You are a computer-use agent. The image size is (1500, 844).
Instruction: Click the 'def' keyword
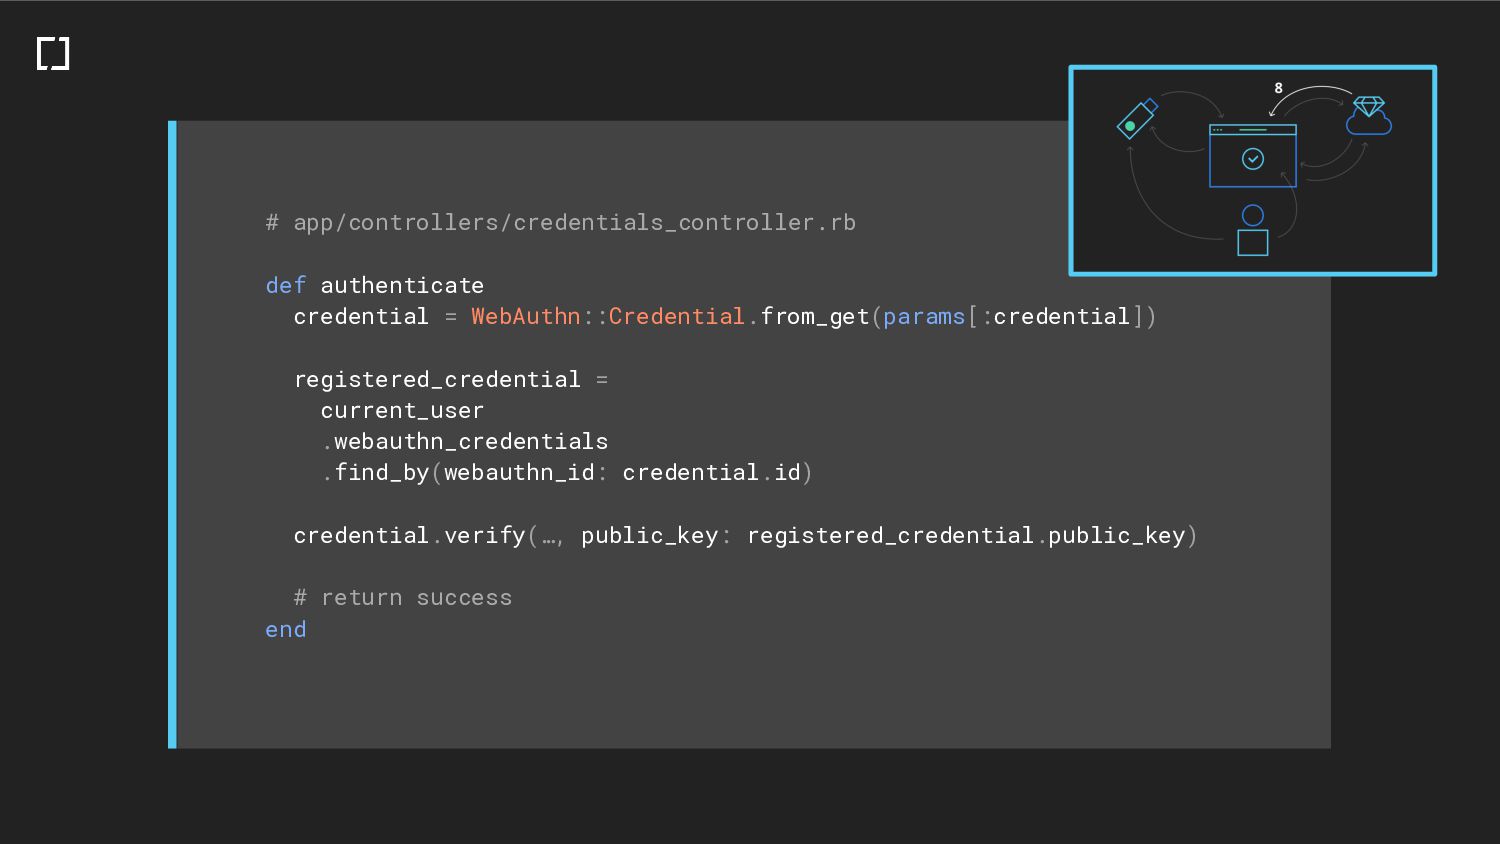pyautogui.click(x=286, y=285)
